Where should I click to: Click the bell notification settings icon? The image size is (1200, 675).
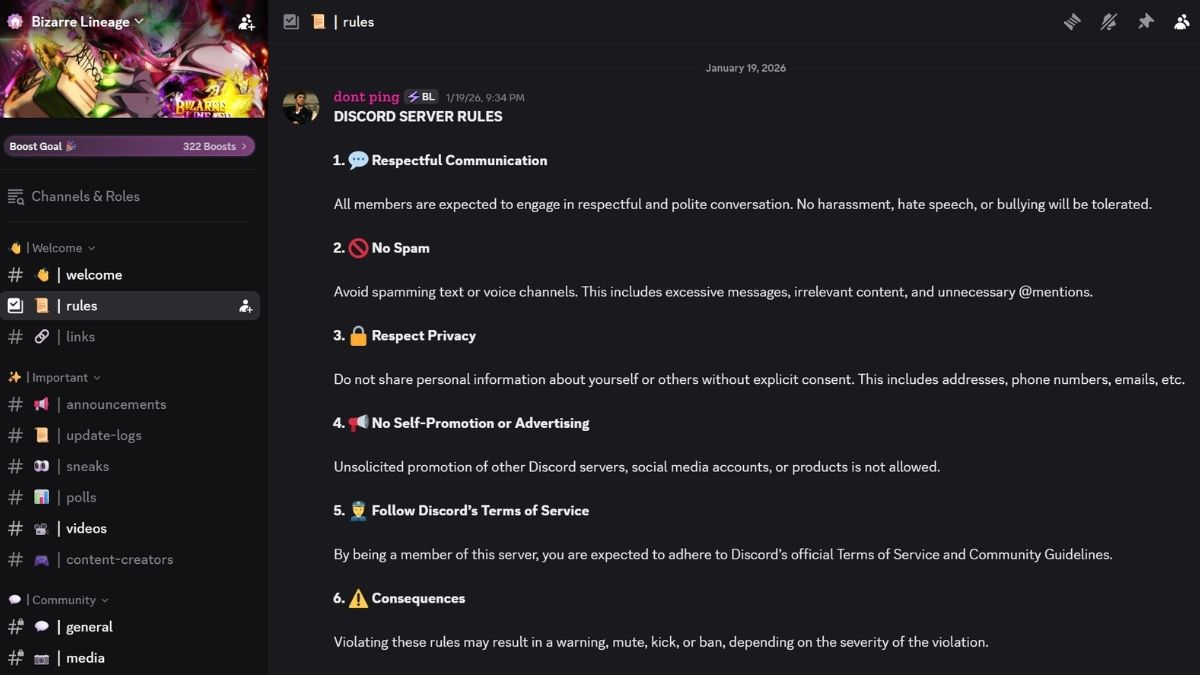coord(1108,21)
